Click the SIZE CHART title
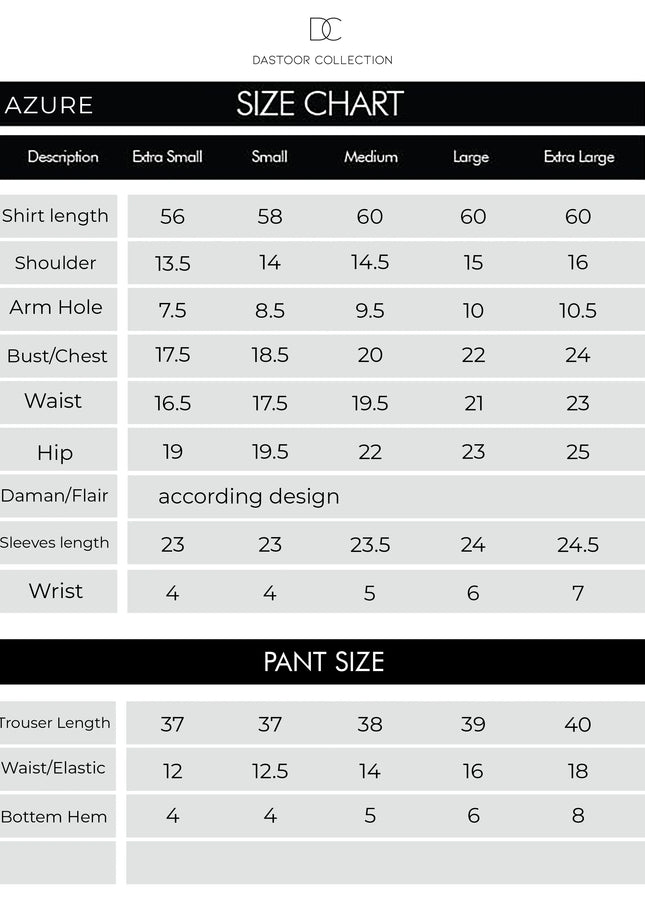The image size is (645, 903). point(320,104)
